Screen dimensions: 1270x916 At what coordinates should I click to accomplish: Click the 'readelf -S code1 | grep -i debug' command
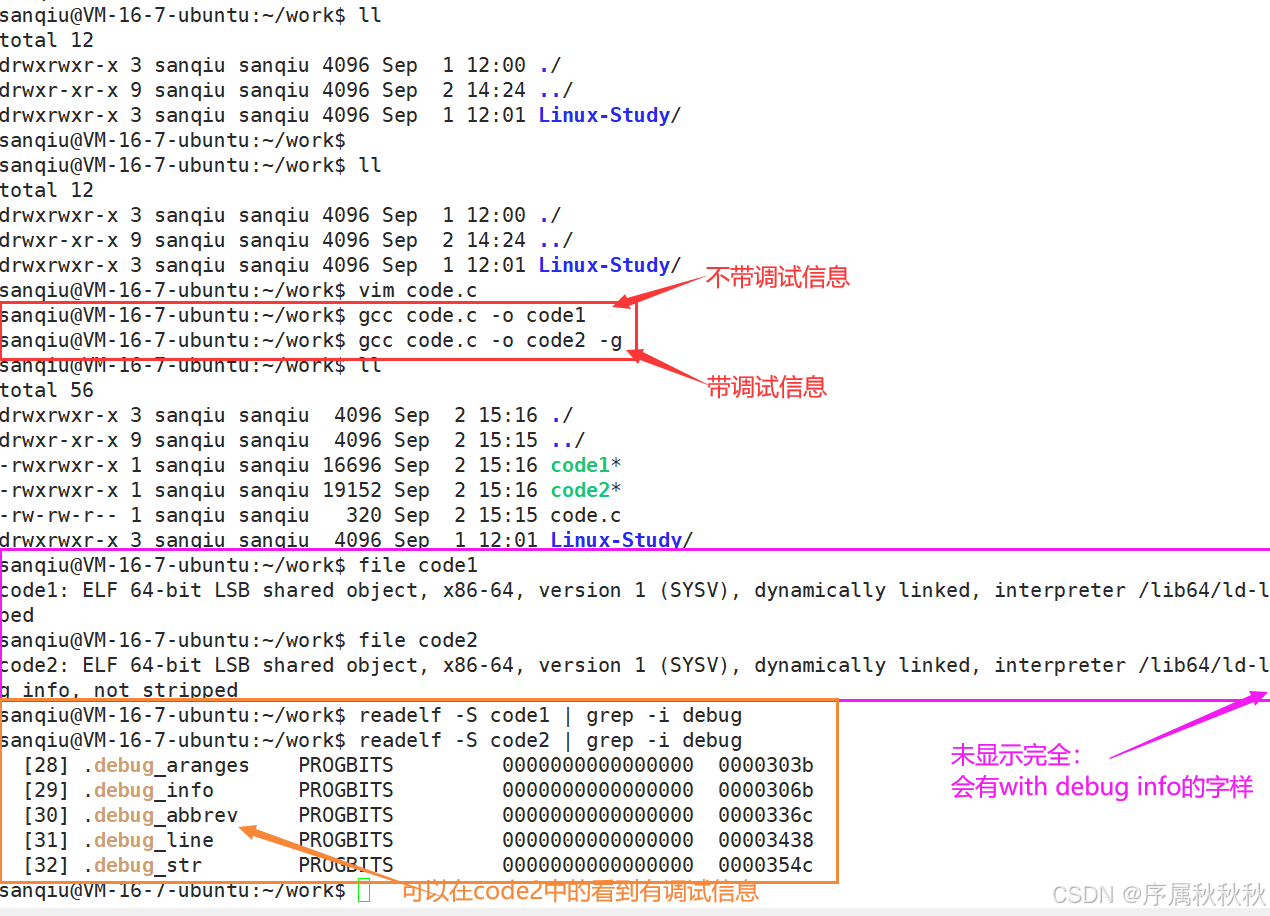[550, 715]
